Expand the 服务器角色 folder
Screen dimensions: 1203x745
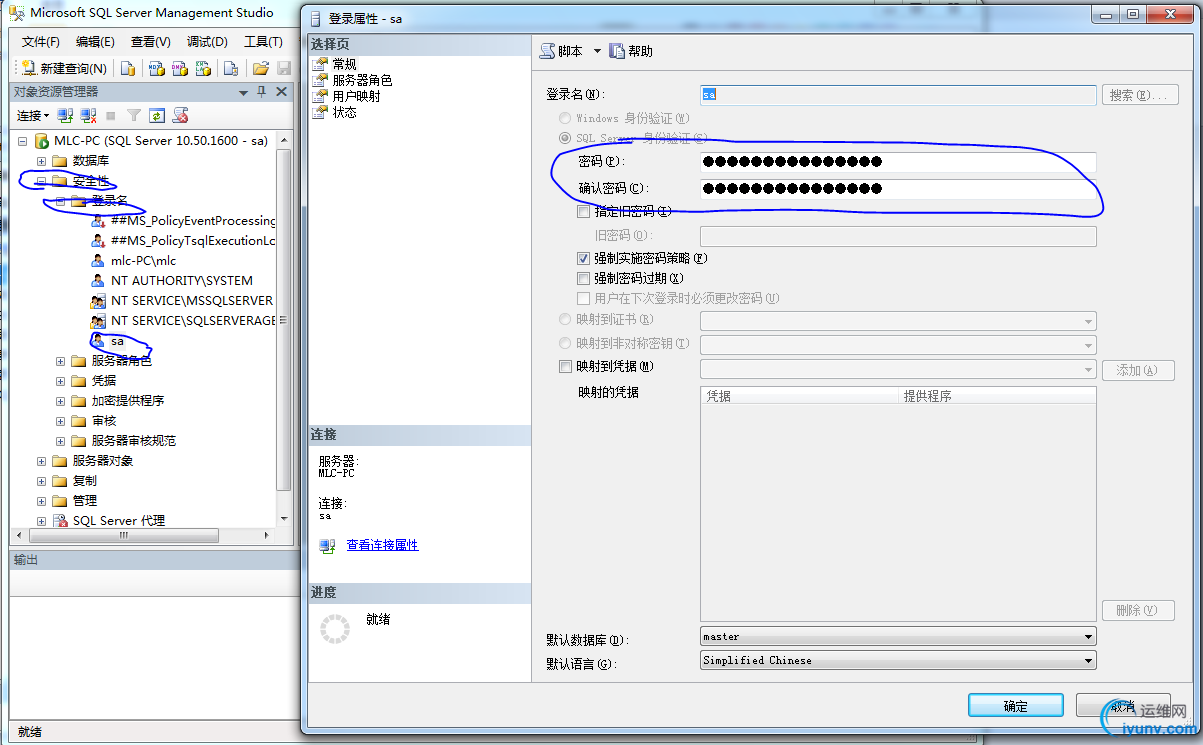pos(60,361)
